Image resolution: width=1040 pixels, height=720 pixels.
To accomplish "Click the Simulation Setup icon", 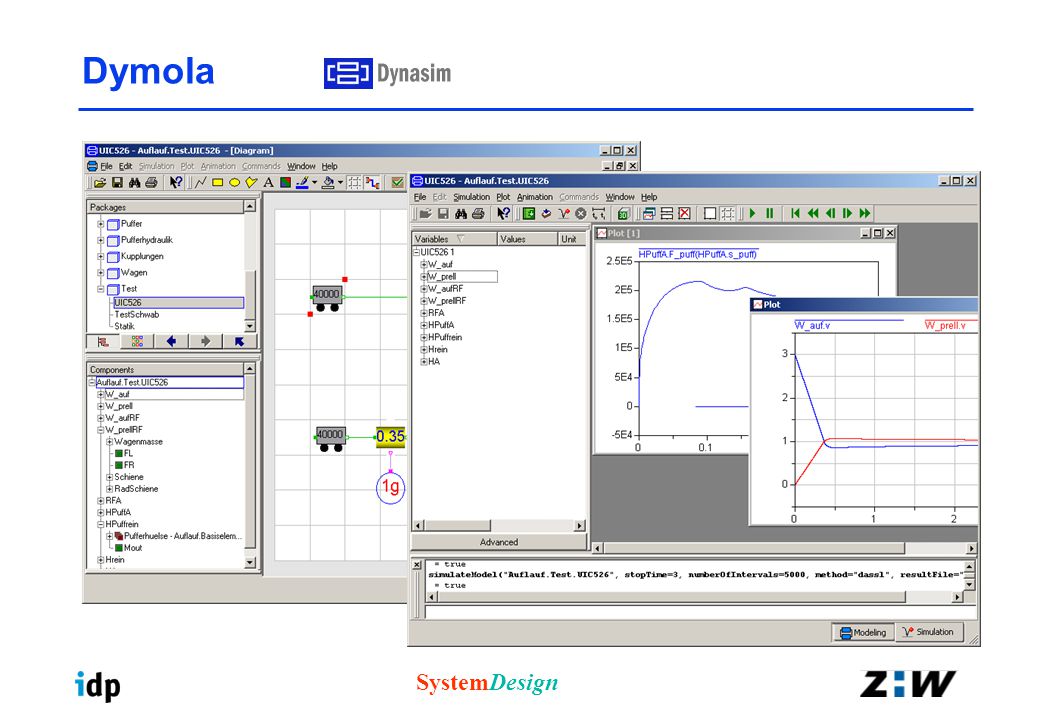I will (x=546, y=213).
